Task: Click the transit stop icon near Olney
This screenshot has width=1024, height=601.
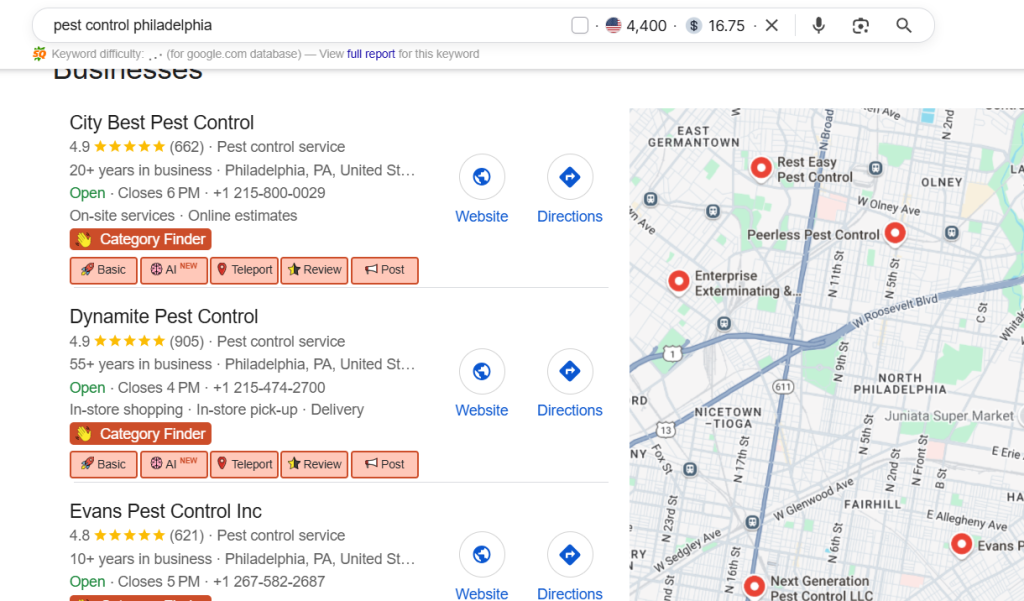Action: pyautogui.click(x=876, y=169)
